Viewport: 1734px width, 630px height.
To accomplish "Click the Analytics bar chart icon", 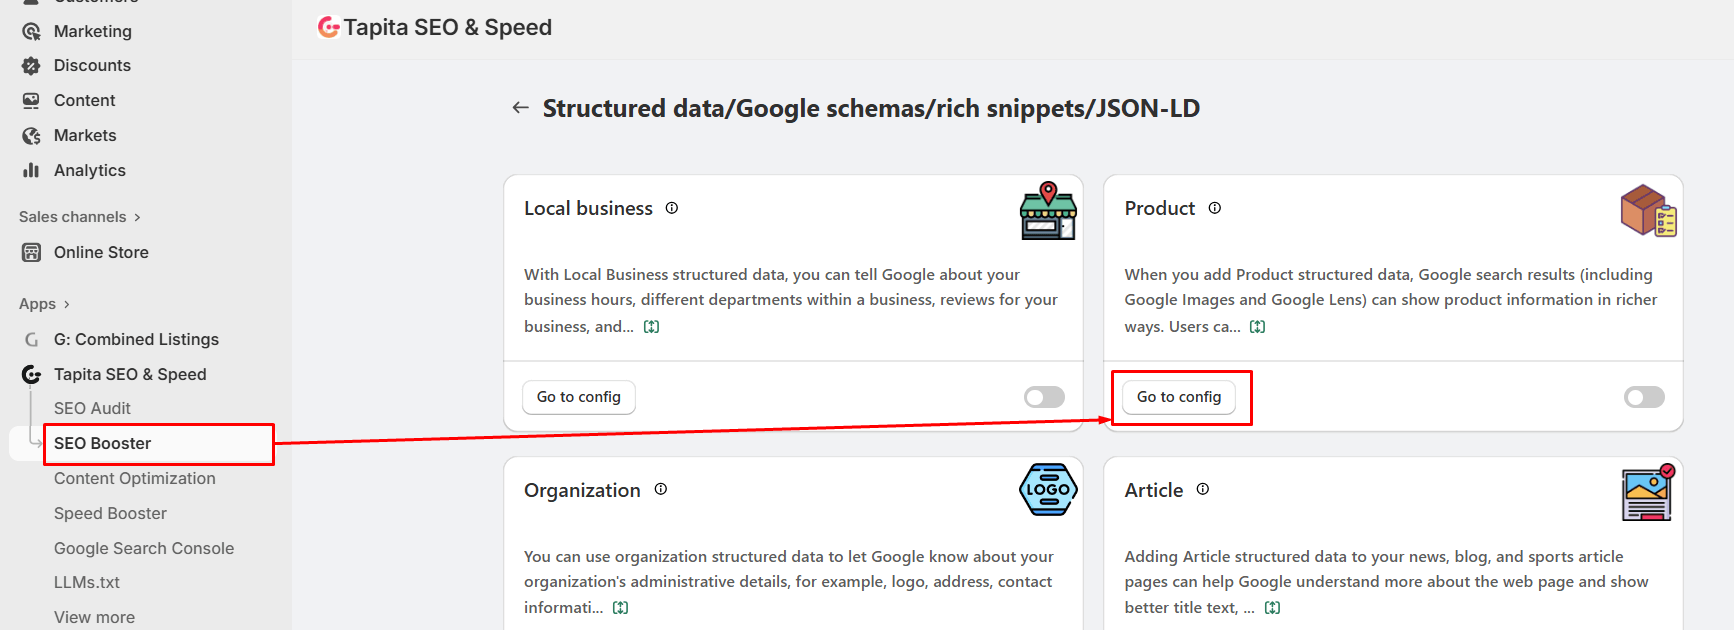I will pos(31,170).
